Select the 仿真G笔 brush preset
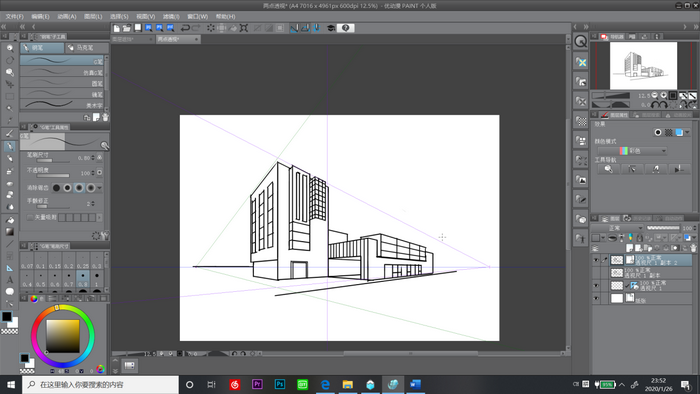The image size is (700, 394). coord(62,72)
